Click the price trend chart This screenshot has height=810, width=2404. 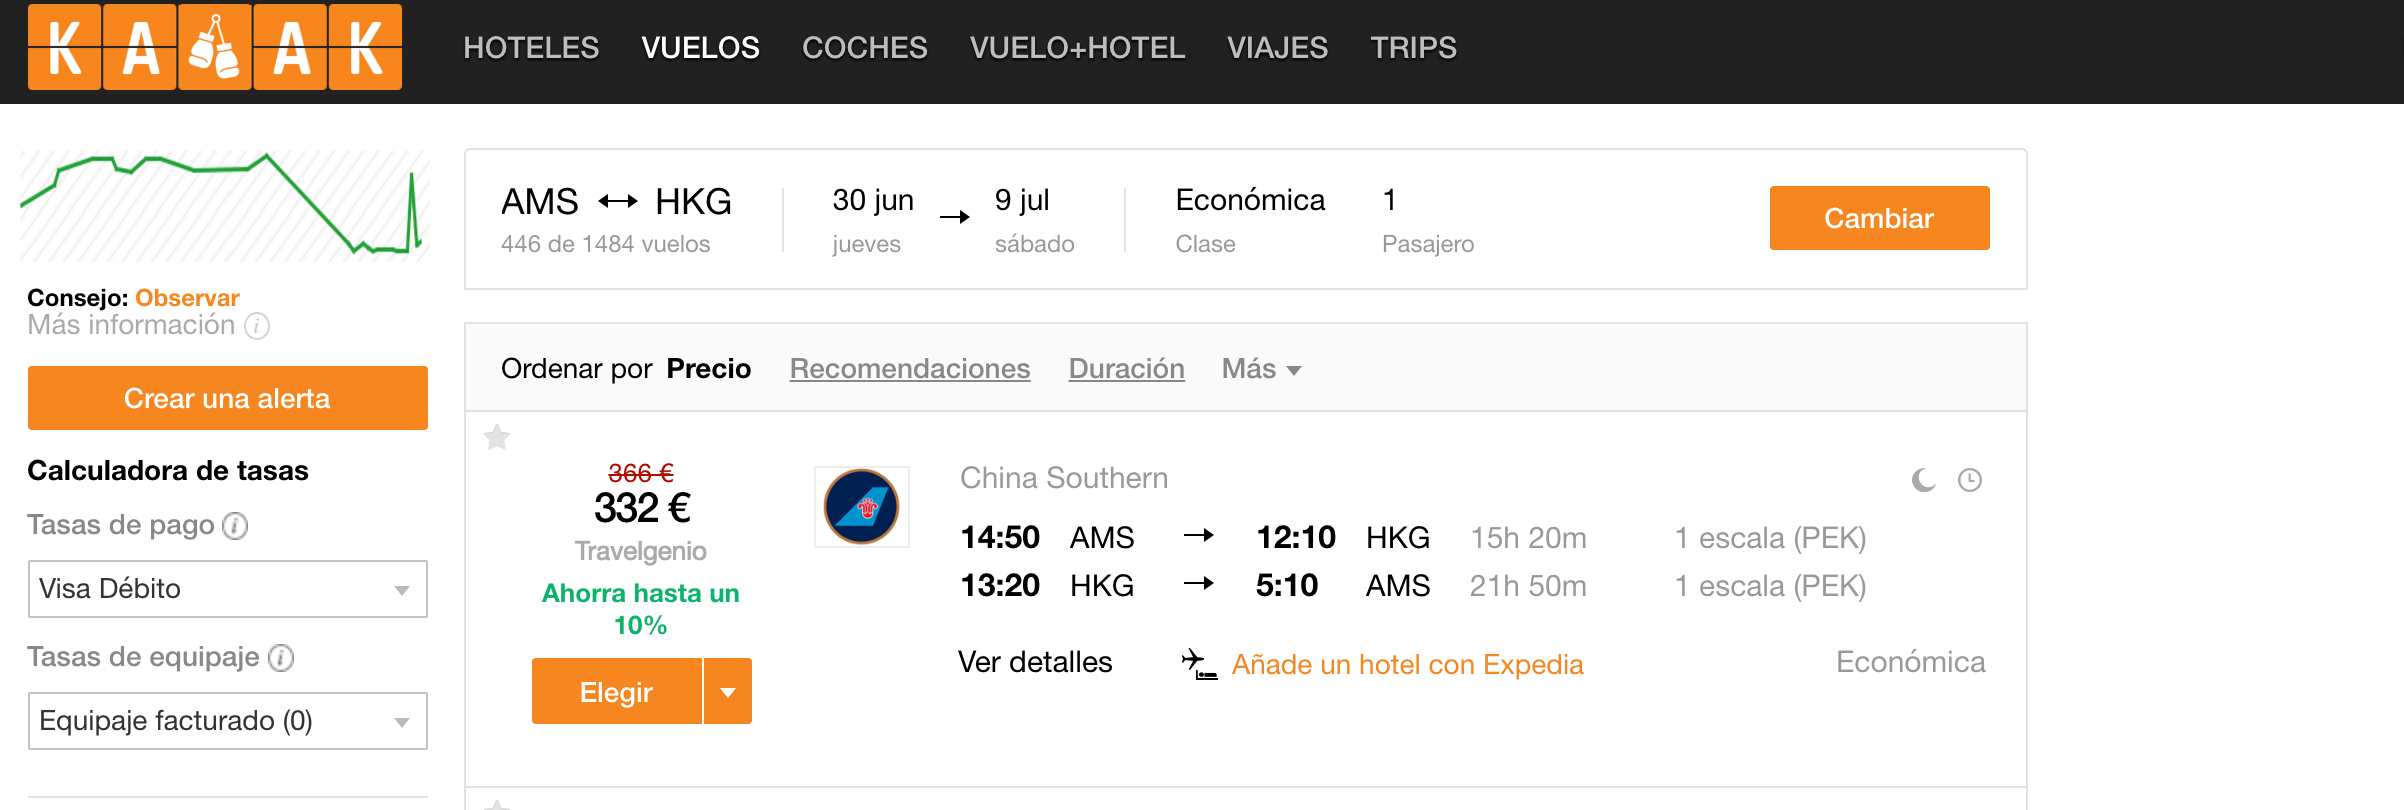tap(225, 205)
